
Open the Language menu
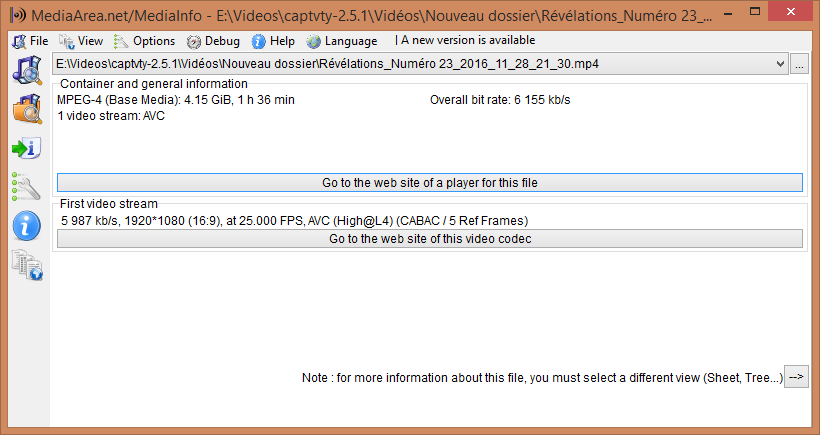(x=342, y=41)
